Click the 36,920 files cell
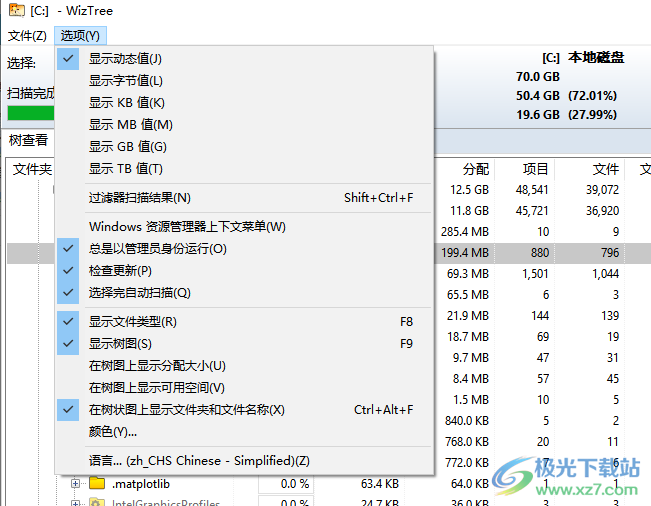 pos(602,211)
